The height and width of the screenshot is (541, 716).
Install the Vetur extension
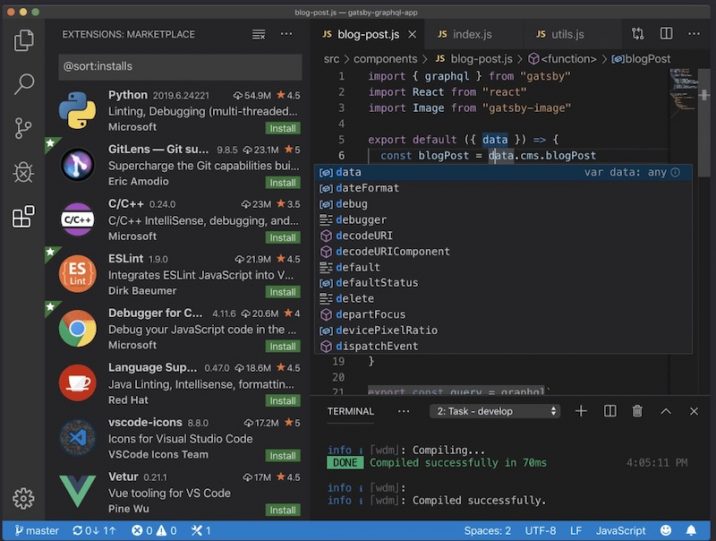pyautogui.click(x=283, y=509)
